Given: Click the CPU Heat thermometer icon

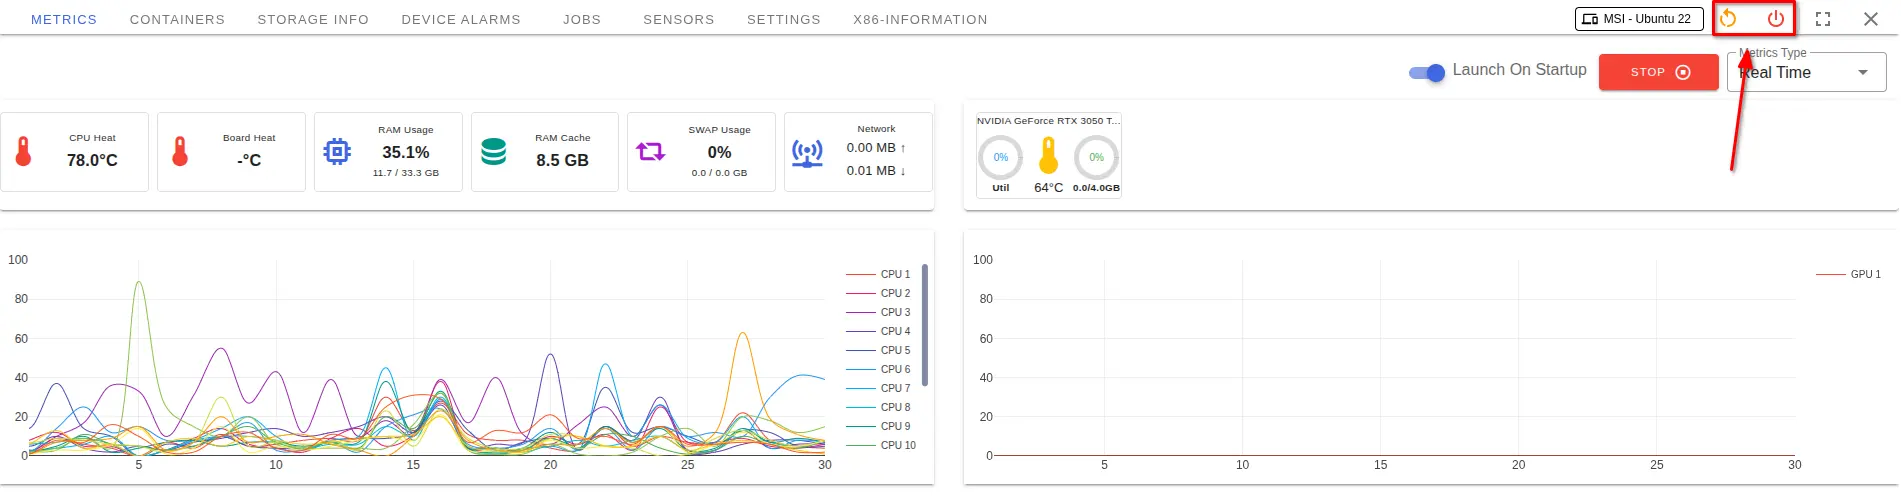Looking at the screenshot, I should coord(24,152).
